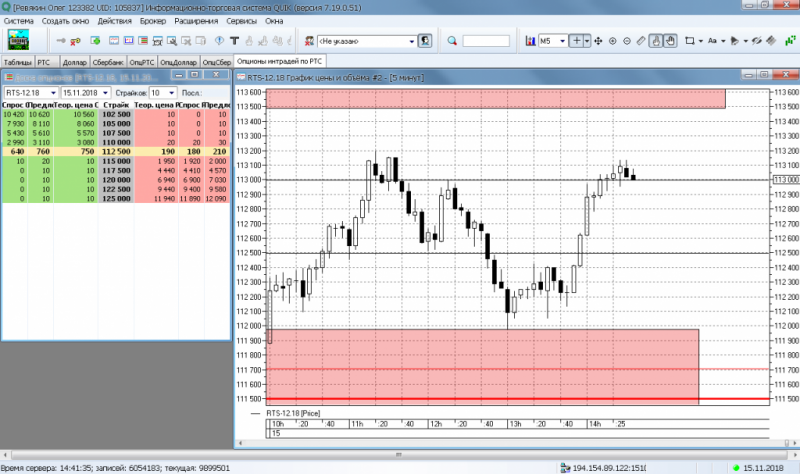This screenshot has height=474, width=800.
Task: Click the chart's horizontal scrollbar
Action: (517, 443)
